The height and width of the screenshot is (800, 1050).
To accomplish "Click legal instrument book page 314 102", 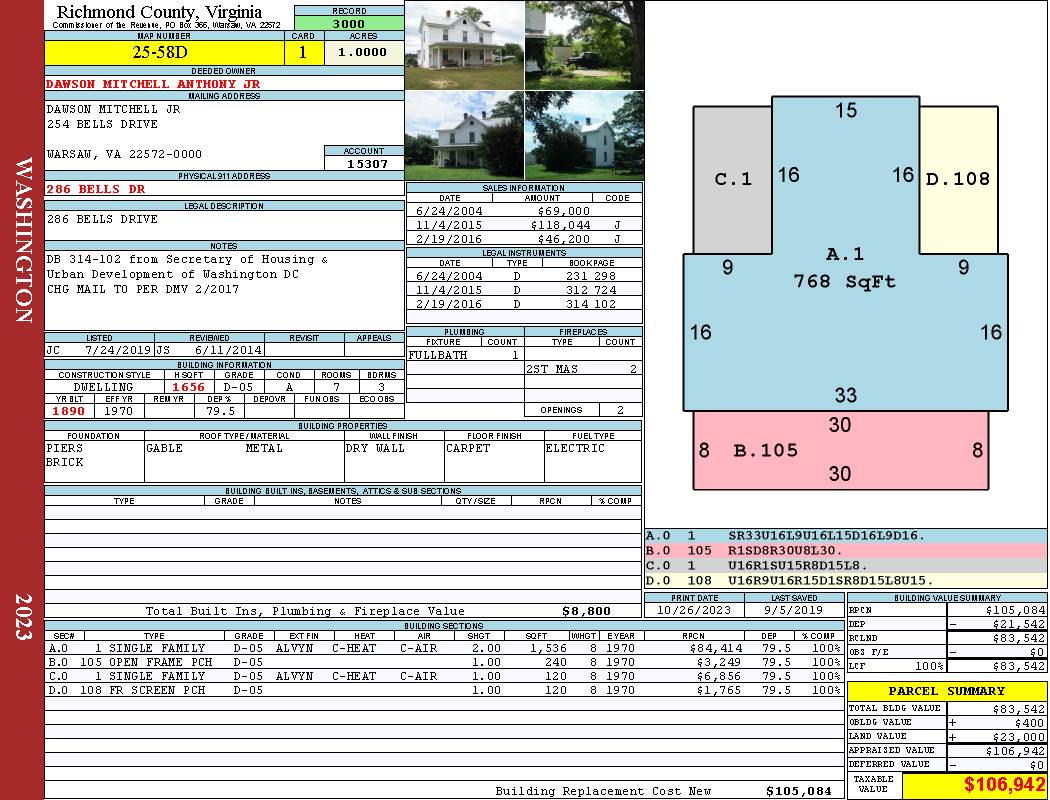I will (591, 304).
